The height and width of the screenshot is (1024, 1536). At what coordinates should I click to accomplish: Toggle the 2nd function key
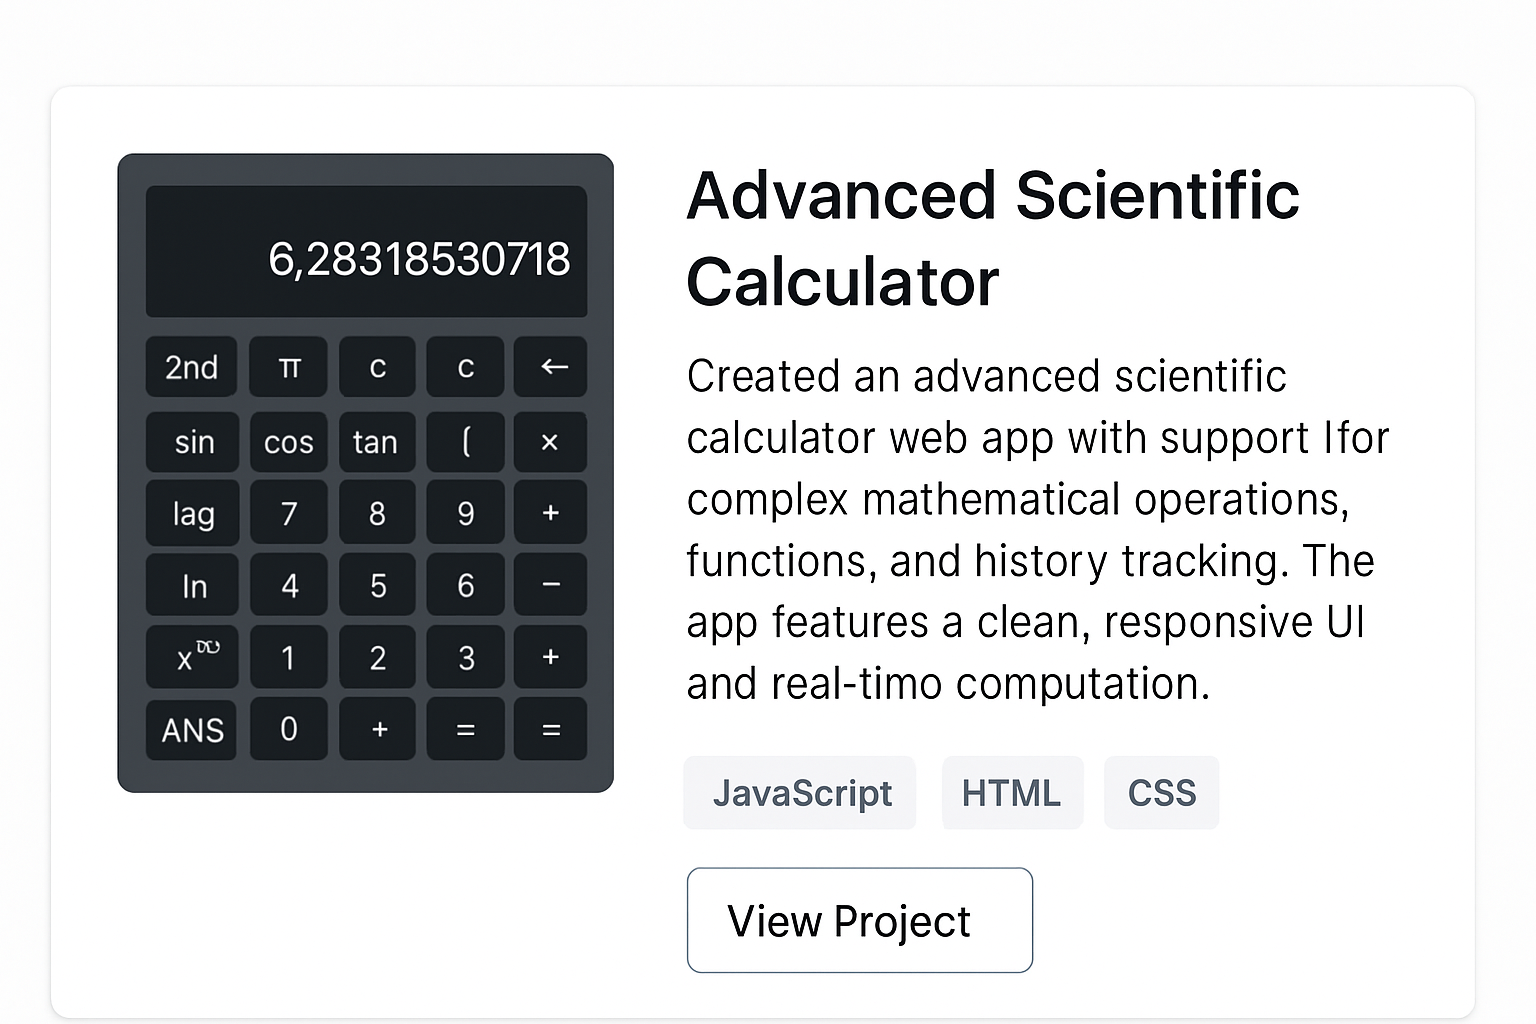pos(191,367)
